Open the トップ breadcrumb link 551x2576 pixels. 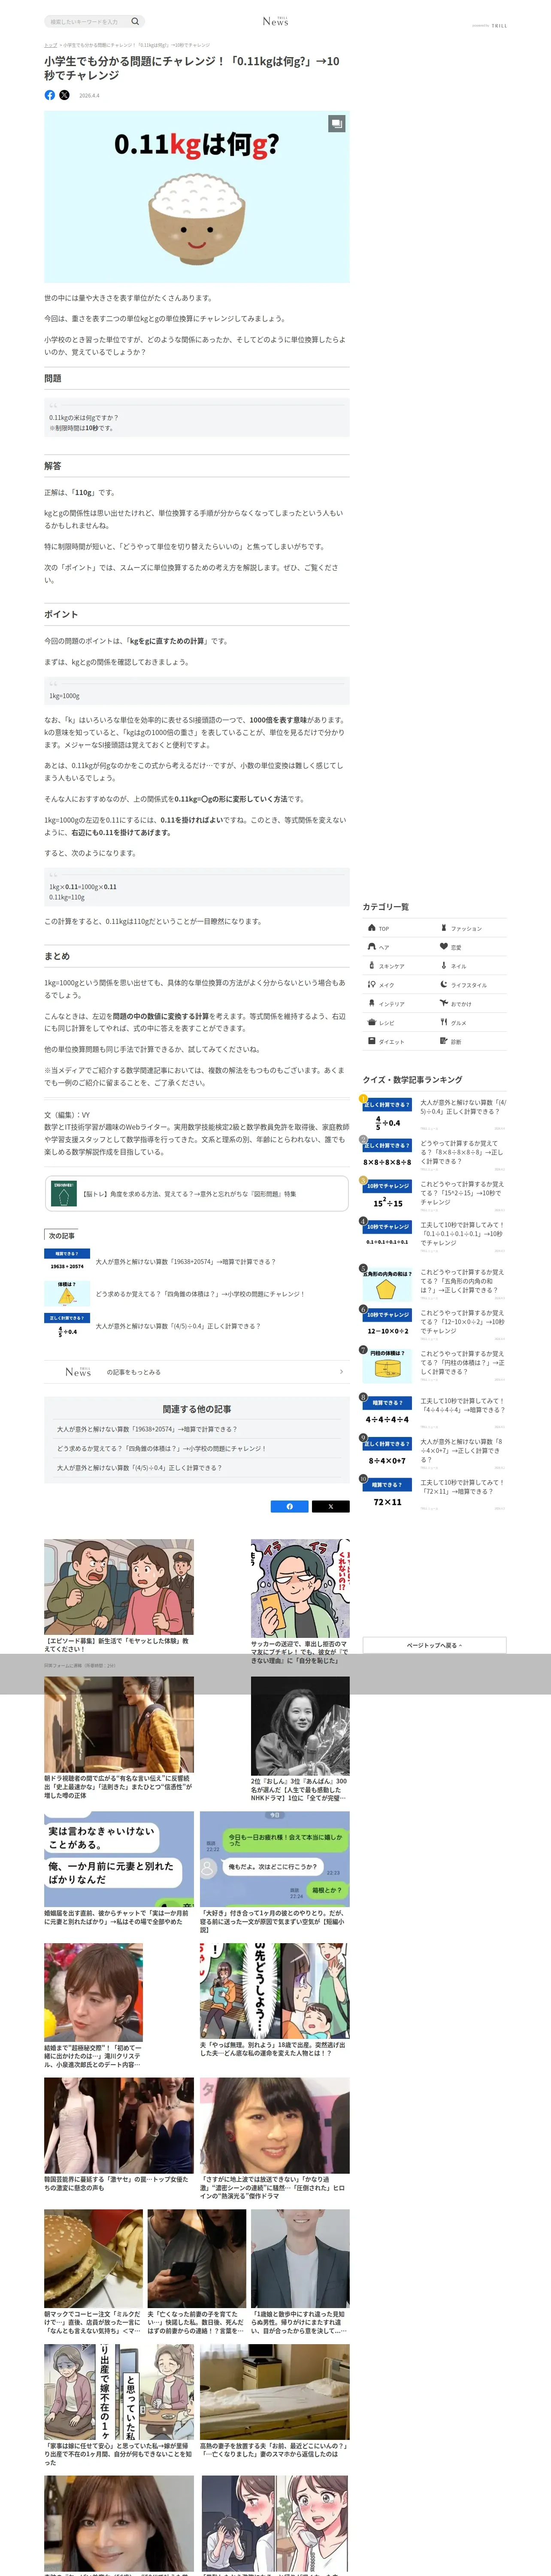click(50, 45)
